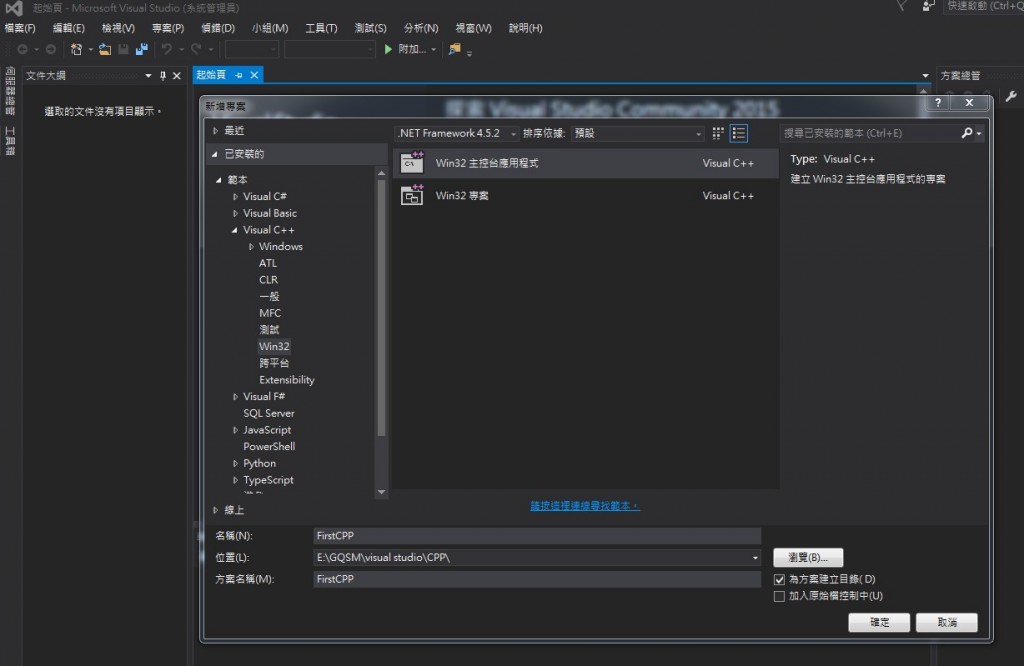Image resolution: width=1024 pixels, height=666 pixels.
Task: Select the Win32 專案 template row
Action: [x=586, y=195]
